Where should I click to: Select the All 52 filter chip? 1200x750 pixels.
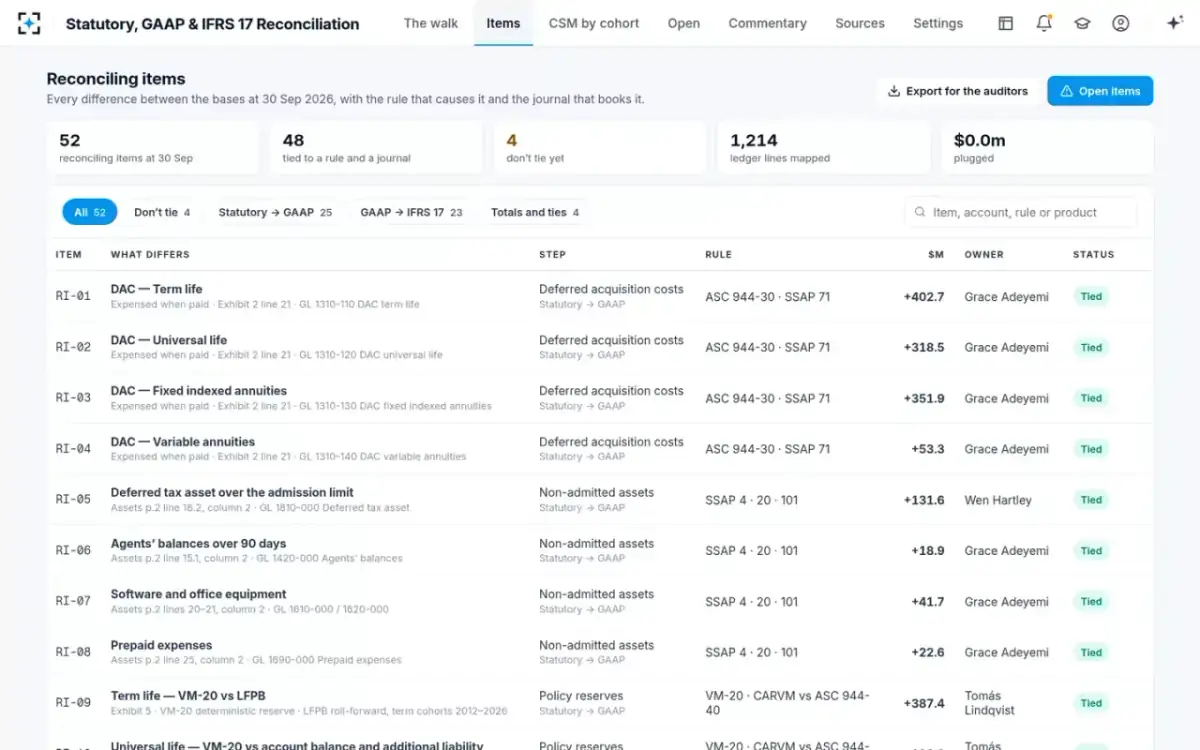tap(90, 212)
